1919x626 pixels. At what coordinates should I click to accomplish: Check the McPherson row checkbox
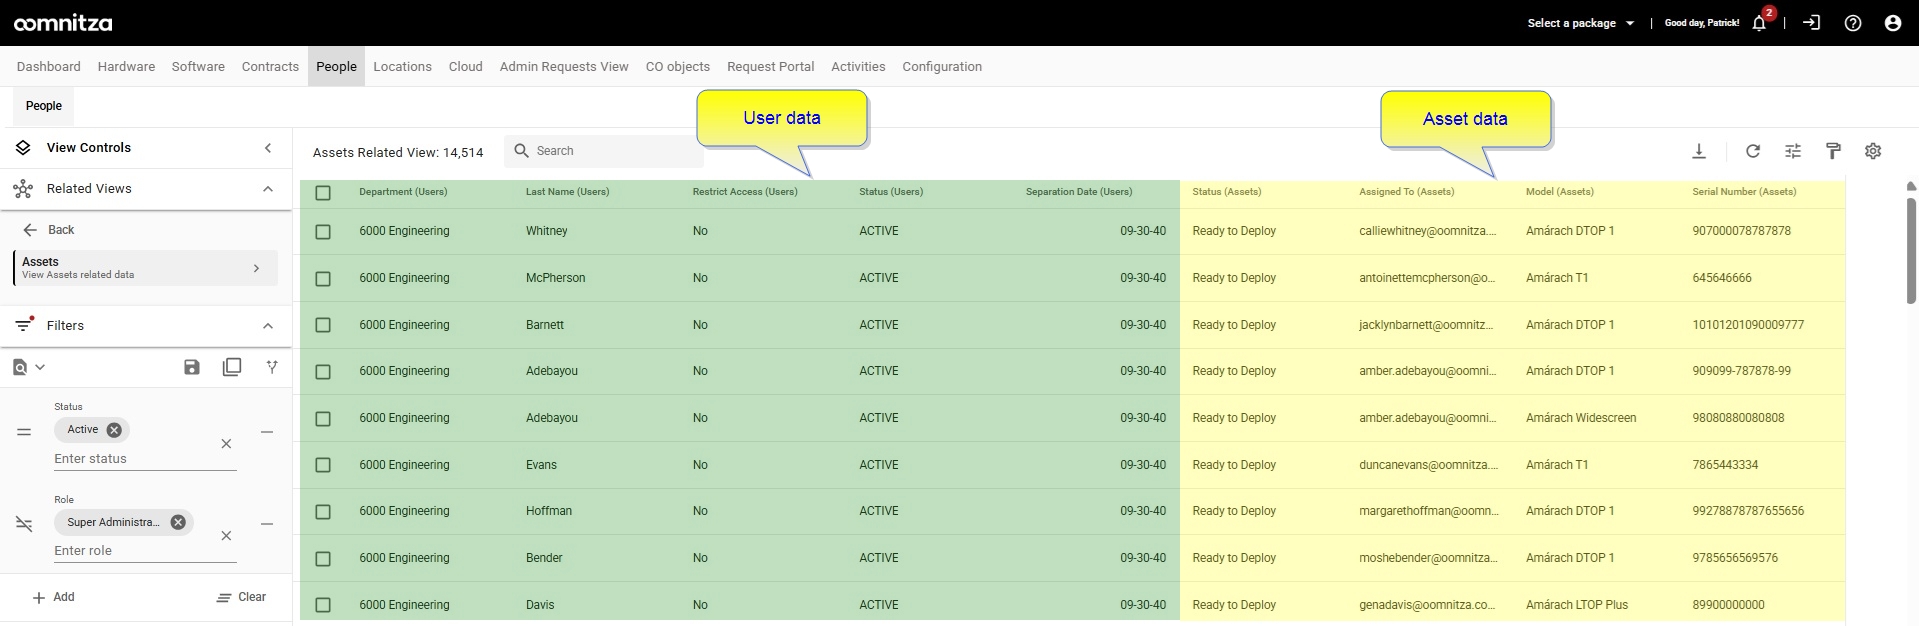[323, 279]
